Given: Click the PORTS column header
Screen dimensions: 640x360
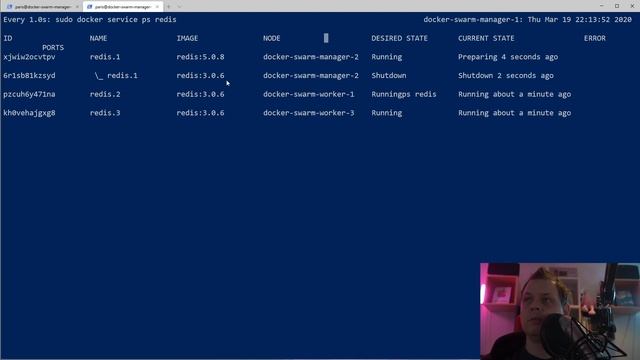Looking at the screenshot, I should (53, 47).
